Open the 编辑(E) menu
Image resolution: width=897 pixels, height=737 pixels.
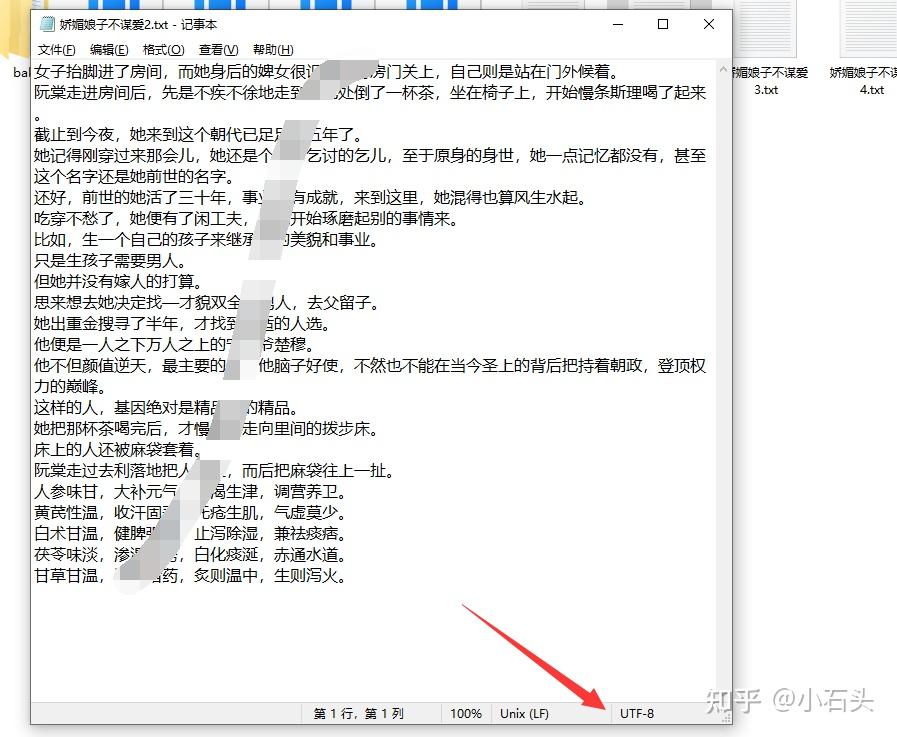click(109, 50)
